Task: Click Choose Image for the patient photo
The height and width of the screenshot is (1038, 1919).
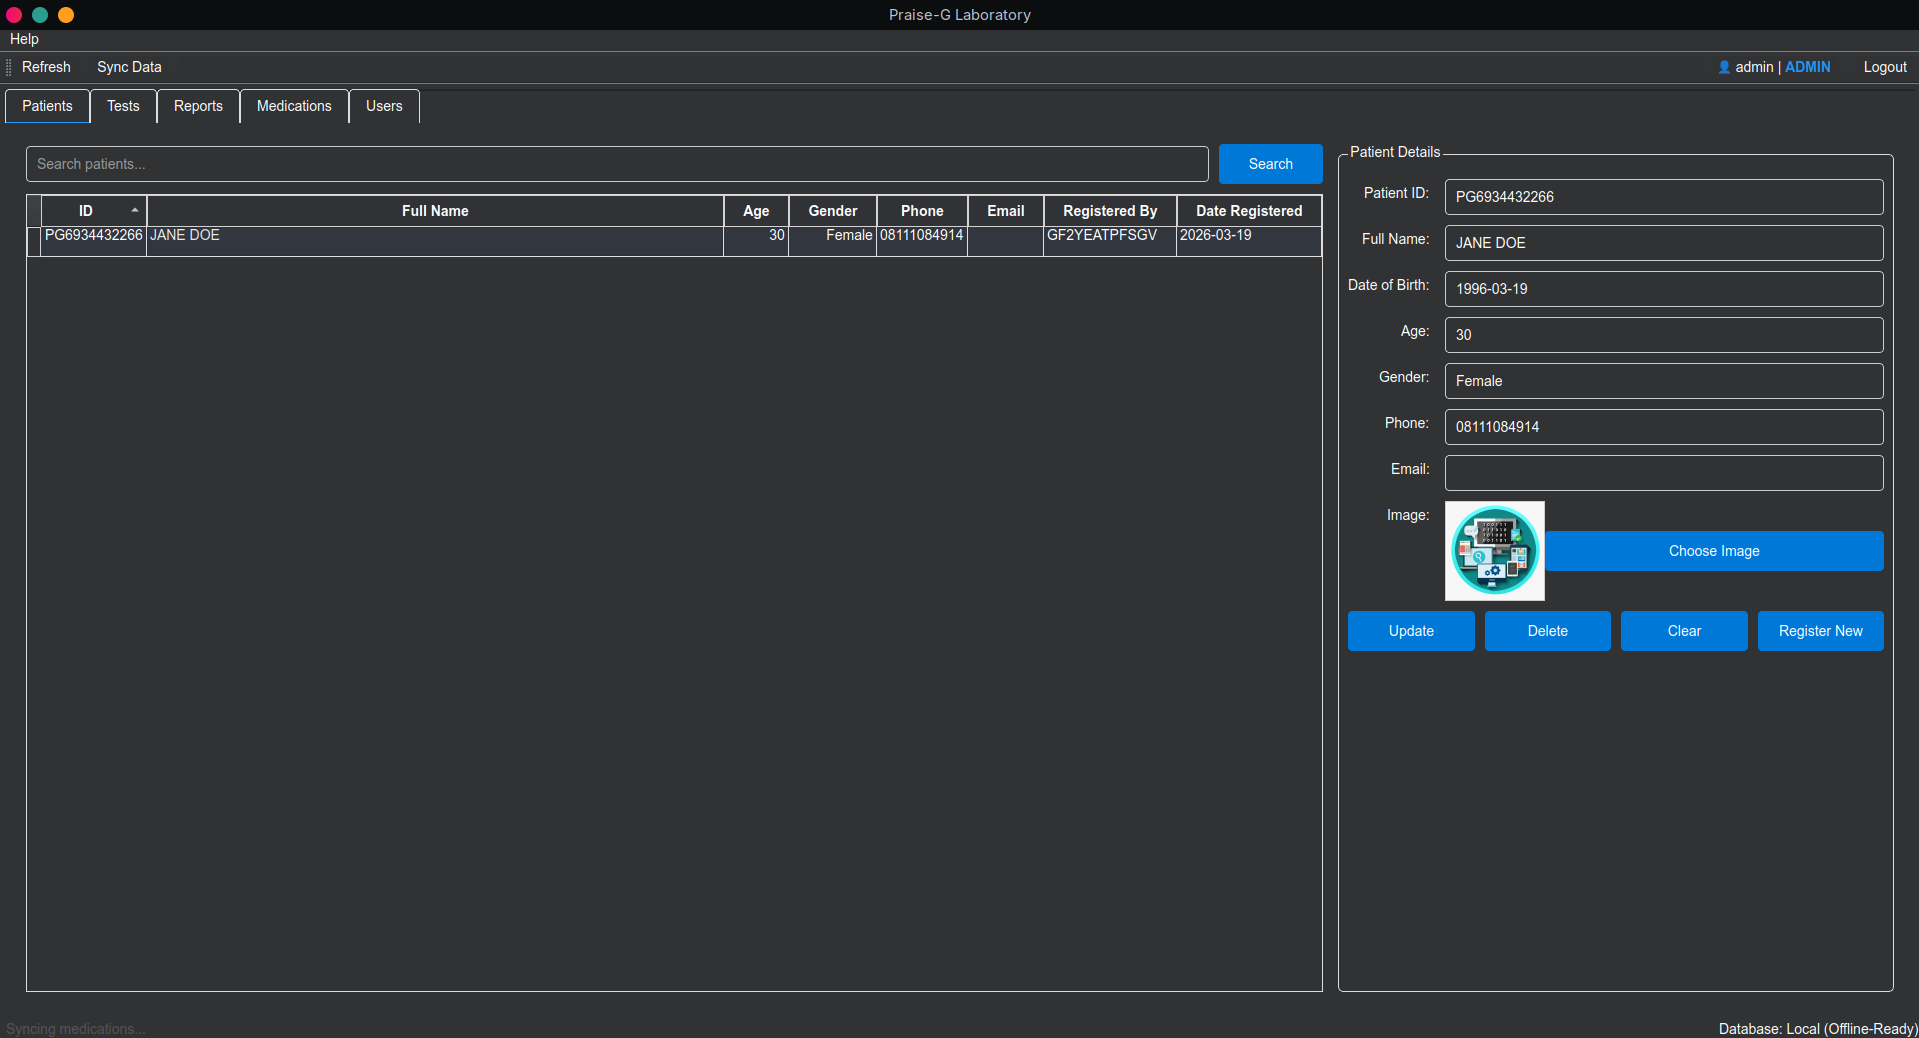Action: click(1713, 551)
